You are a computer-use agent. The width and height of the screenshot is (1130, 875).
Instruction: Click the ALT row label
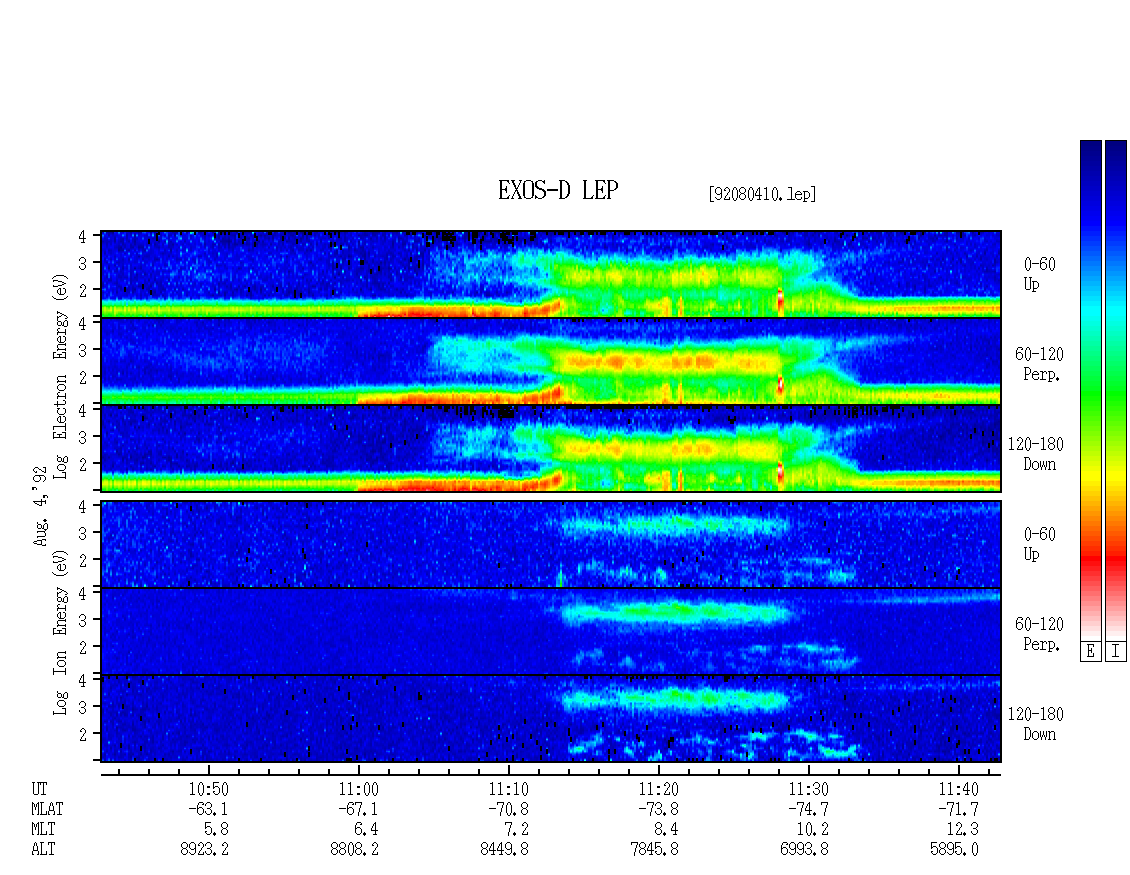pos(43,850)
